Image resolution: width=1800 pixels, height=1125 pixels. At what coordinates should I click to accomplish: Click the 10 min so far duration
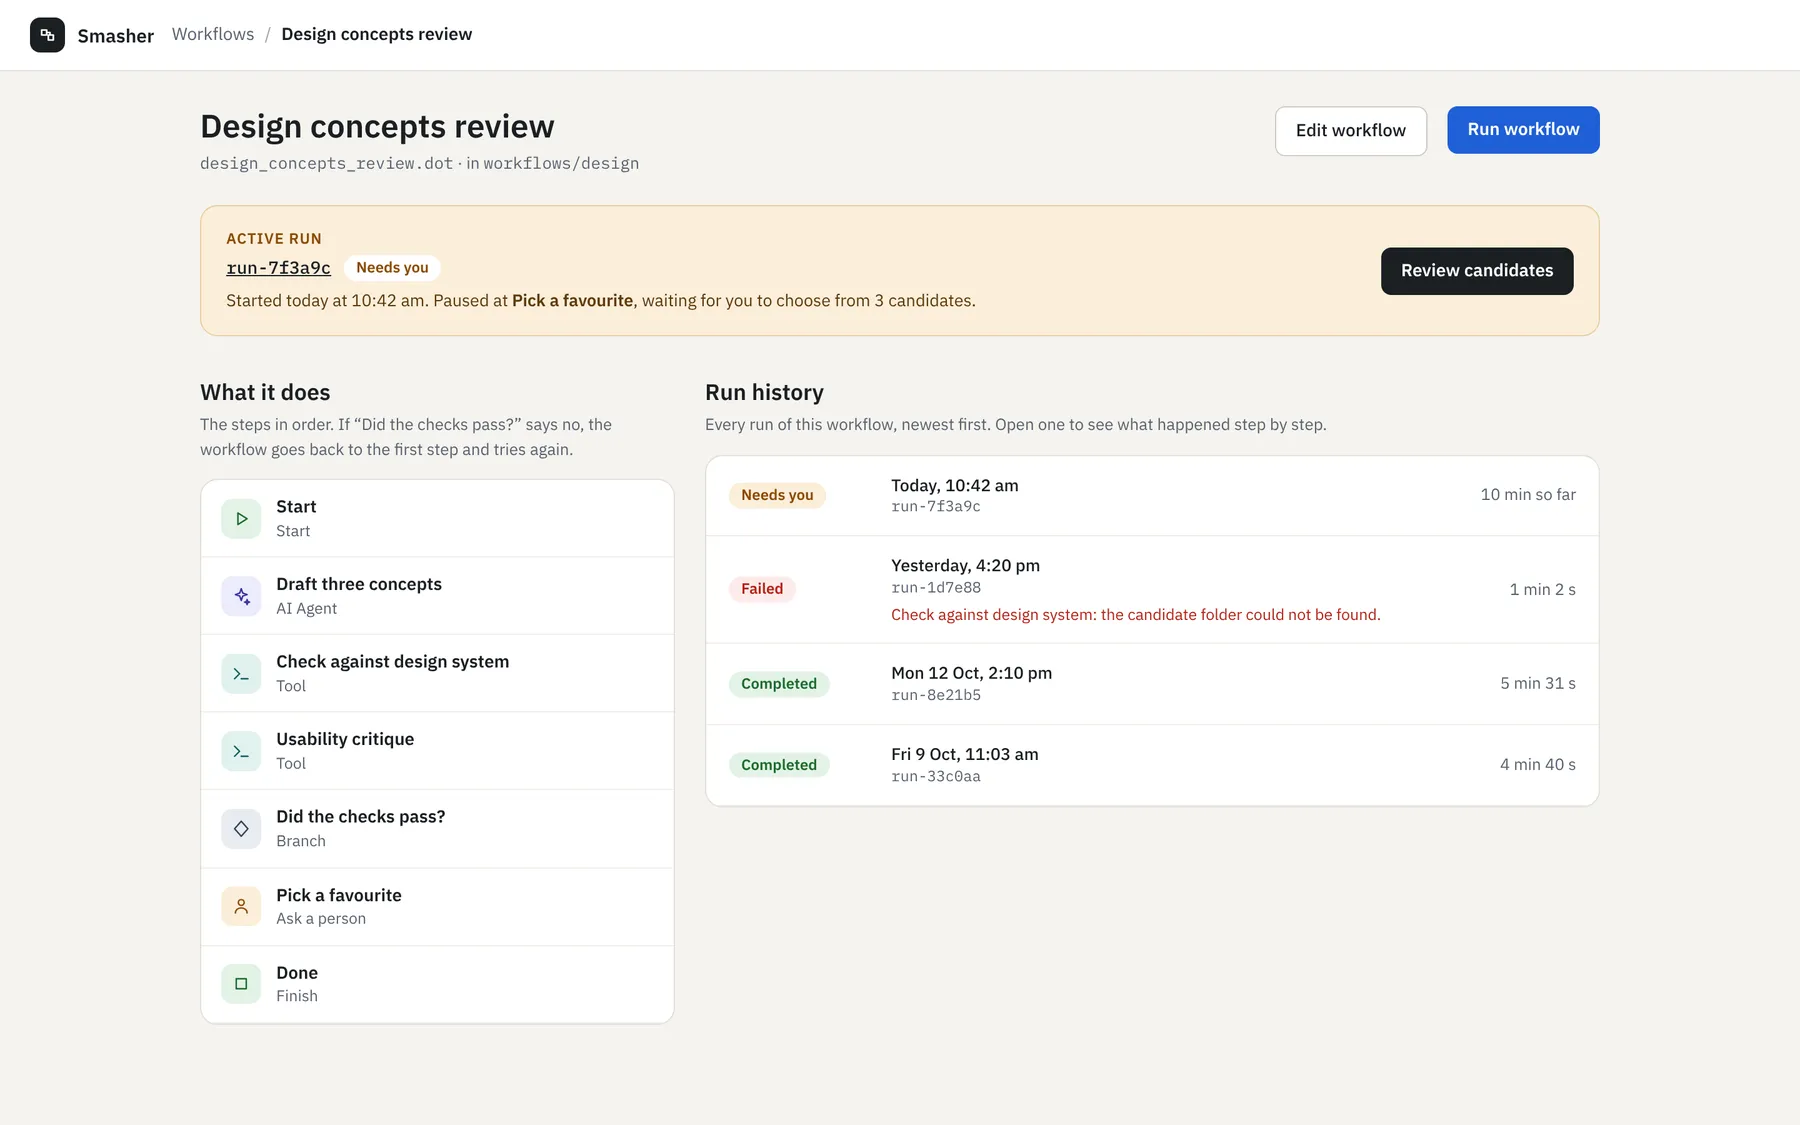(1528, 495)
